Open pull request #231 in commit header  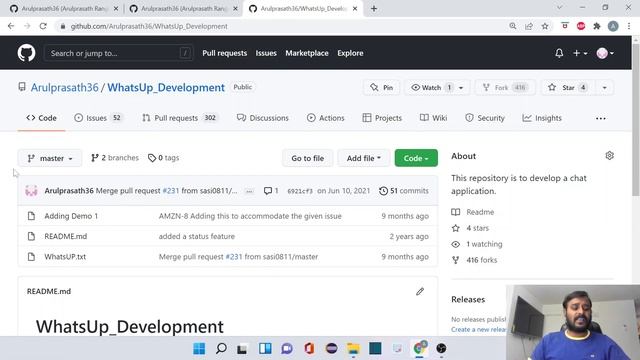click(x=171, y=191)
